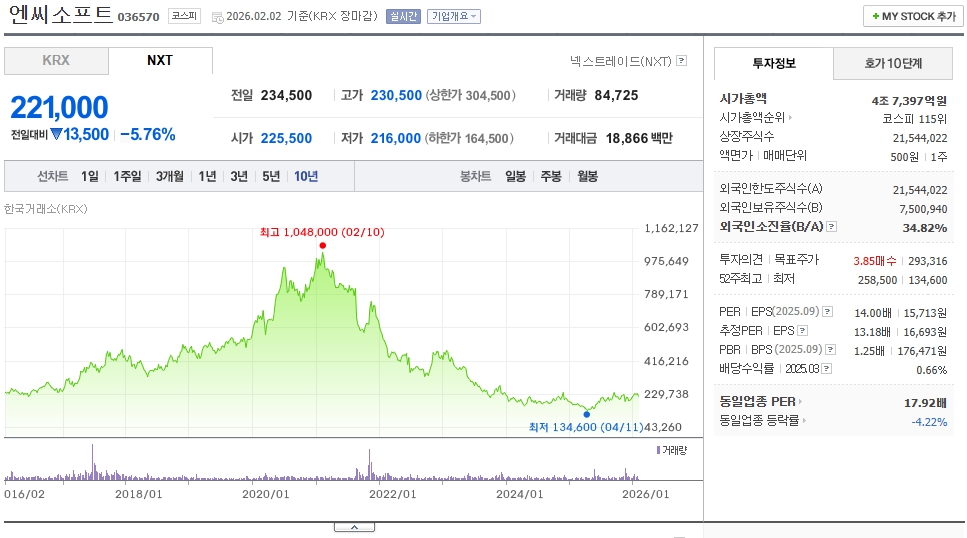Image resolution: width=967 pixels, height=538 pixels.
Task: Click the 저가 value 216,000
Action: (395, 139)
